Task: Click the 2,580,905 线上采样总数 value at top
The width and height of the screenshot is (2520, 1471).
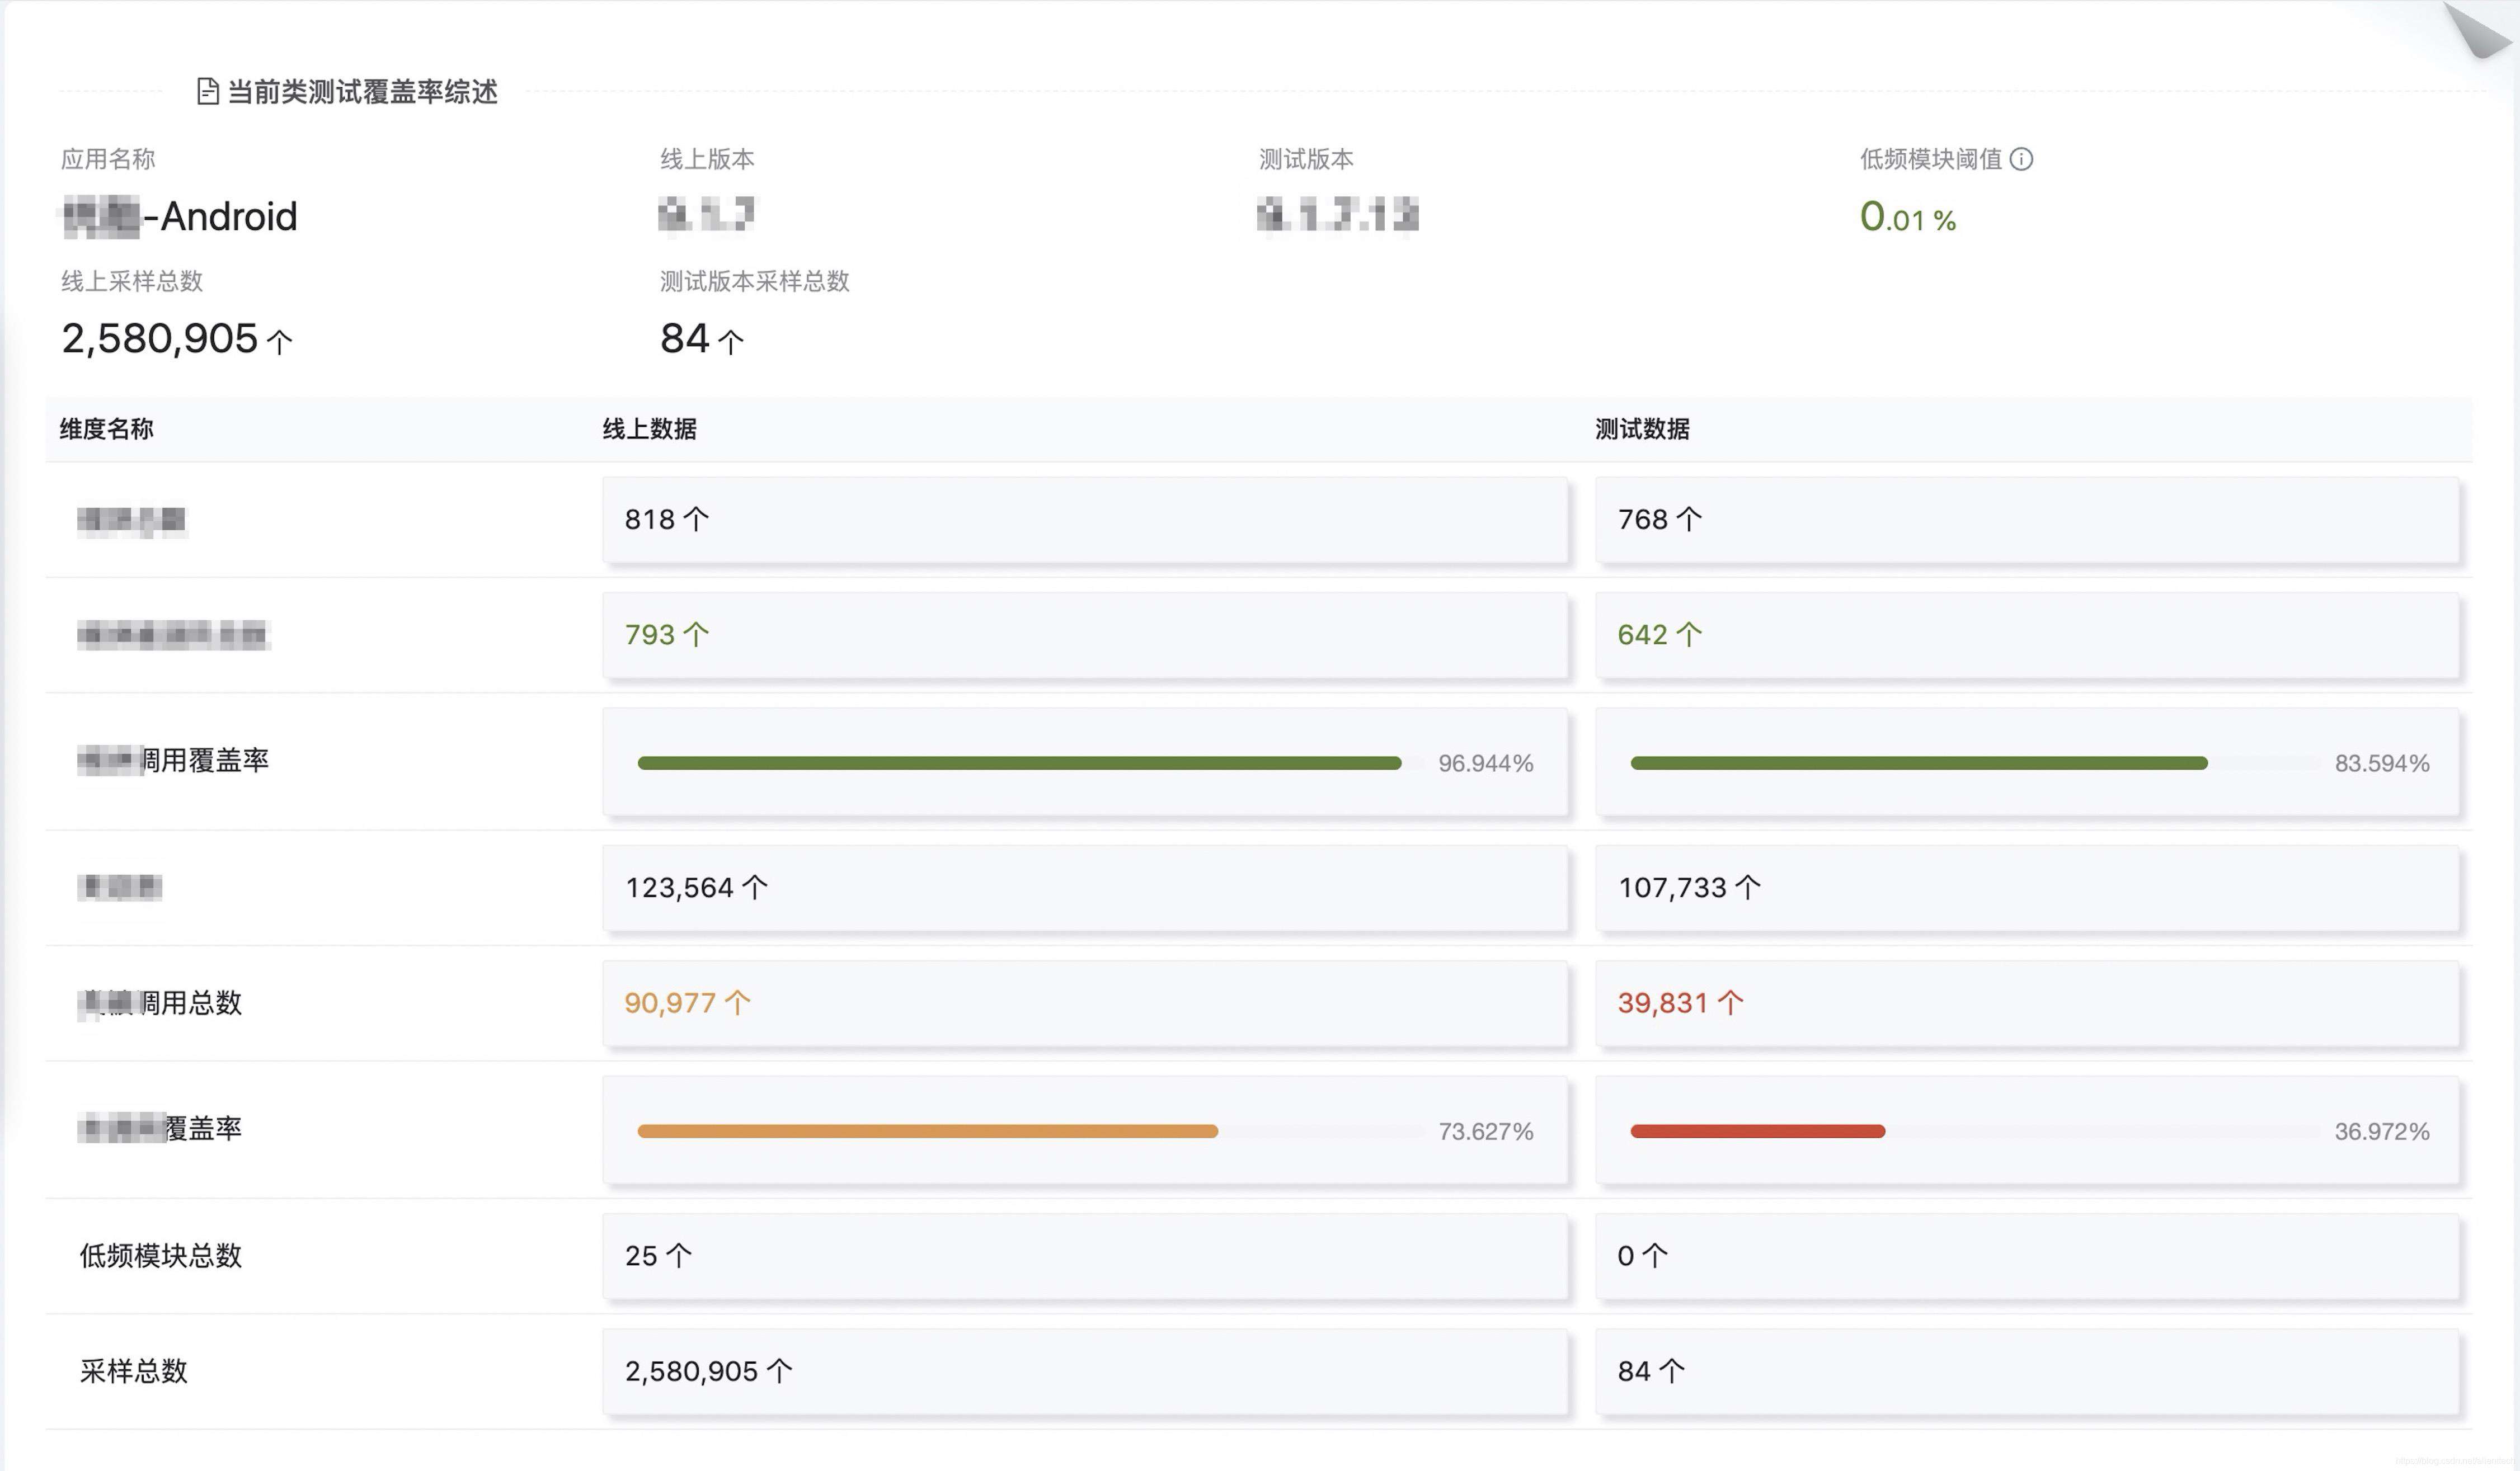Action: coord(177,339)
